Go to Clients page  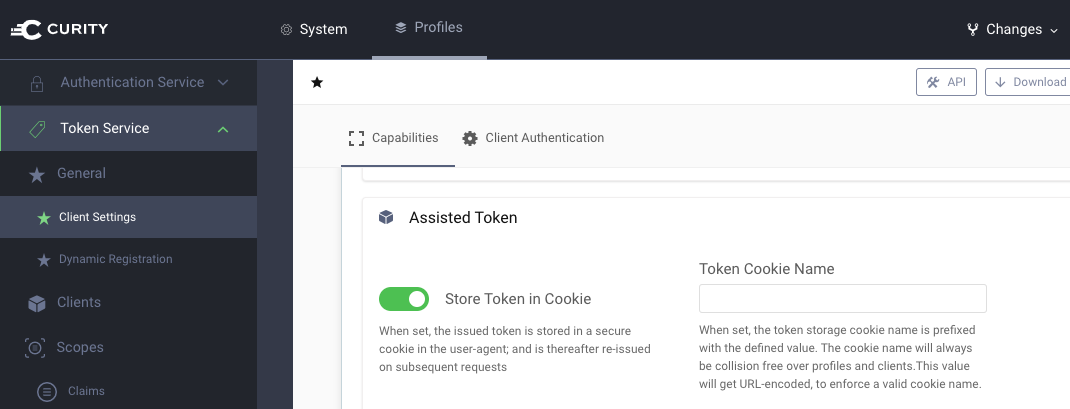(128, 302)
